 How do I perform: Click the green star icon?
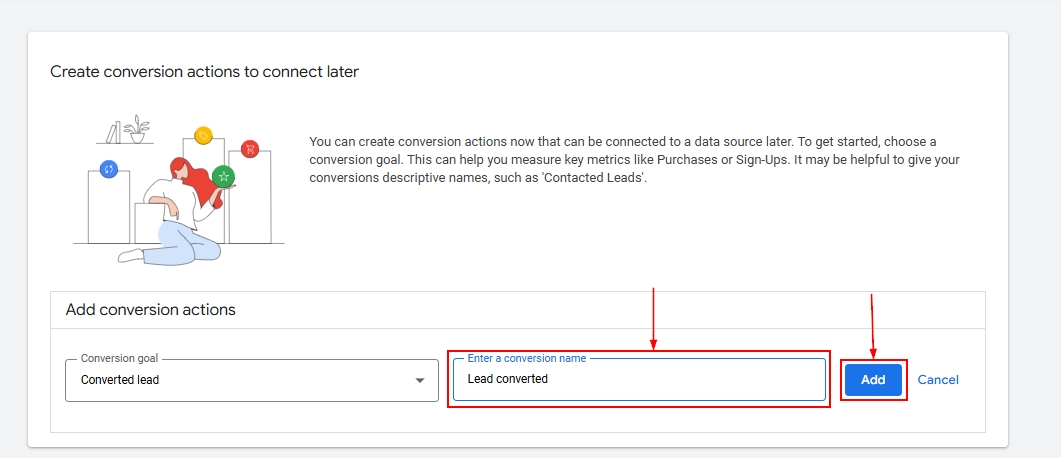coord(224,176)
